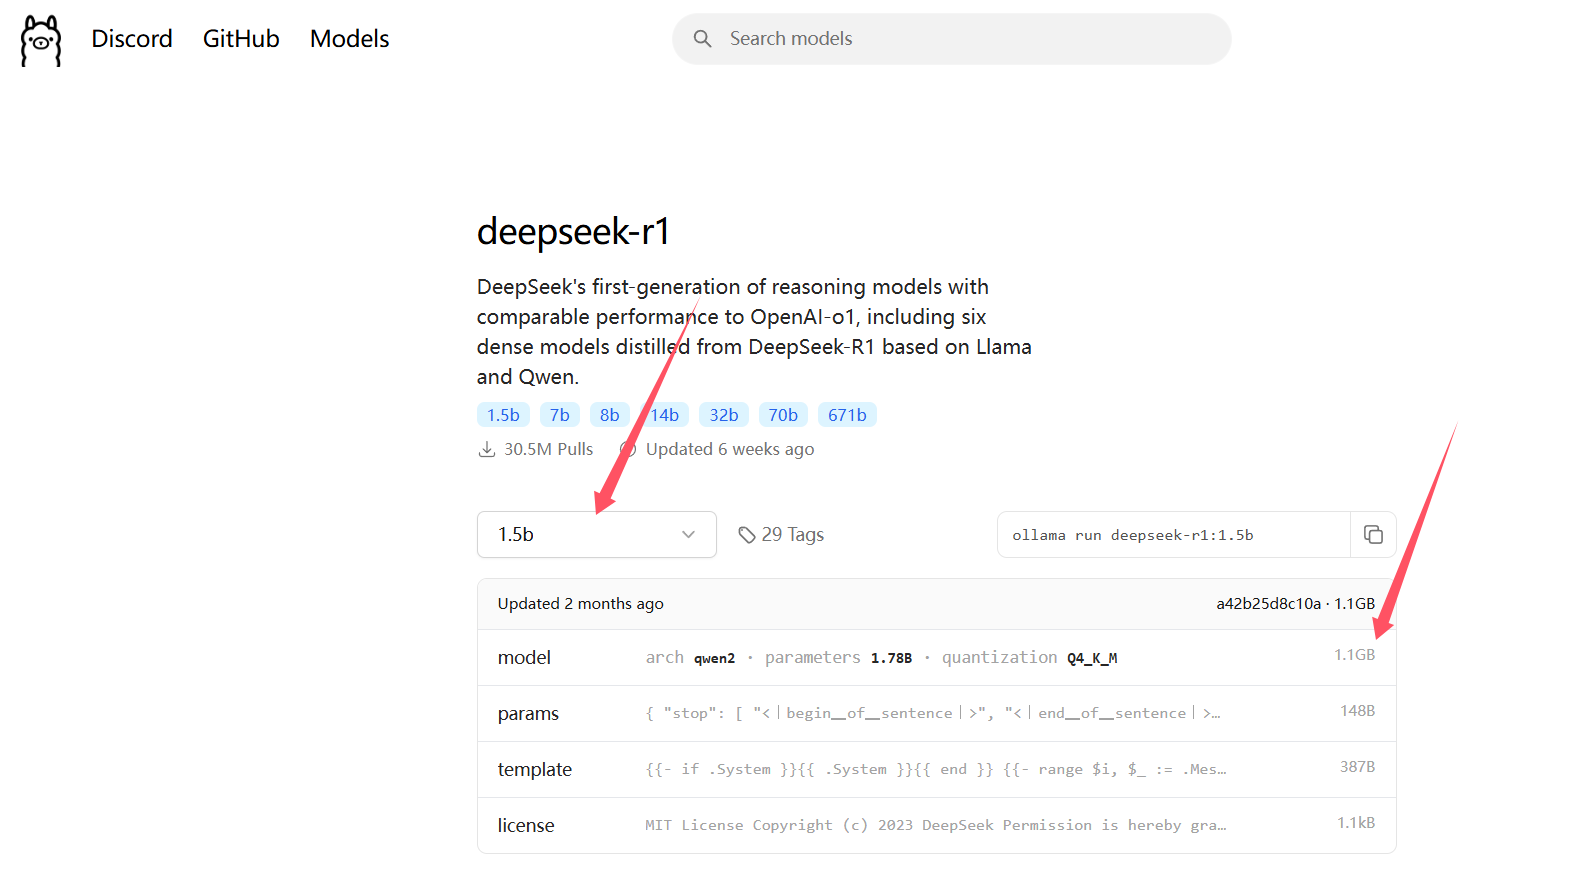Open the Discord link
The width and height of the screenshot is (1571, 880).
point(132,39)
